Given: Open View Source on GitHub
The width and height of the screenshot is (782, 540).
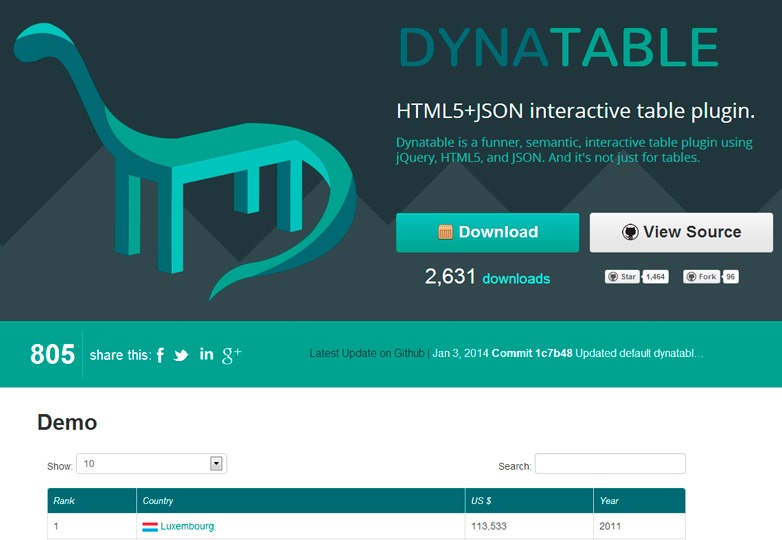Looking at the screenshot, I should (x=681, y=232).
